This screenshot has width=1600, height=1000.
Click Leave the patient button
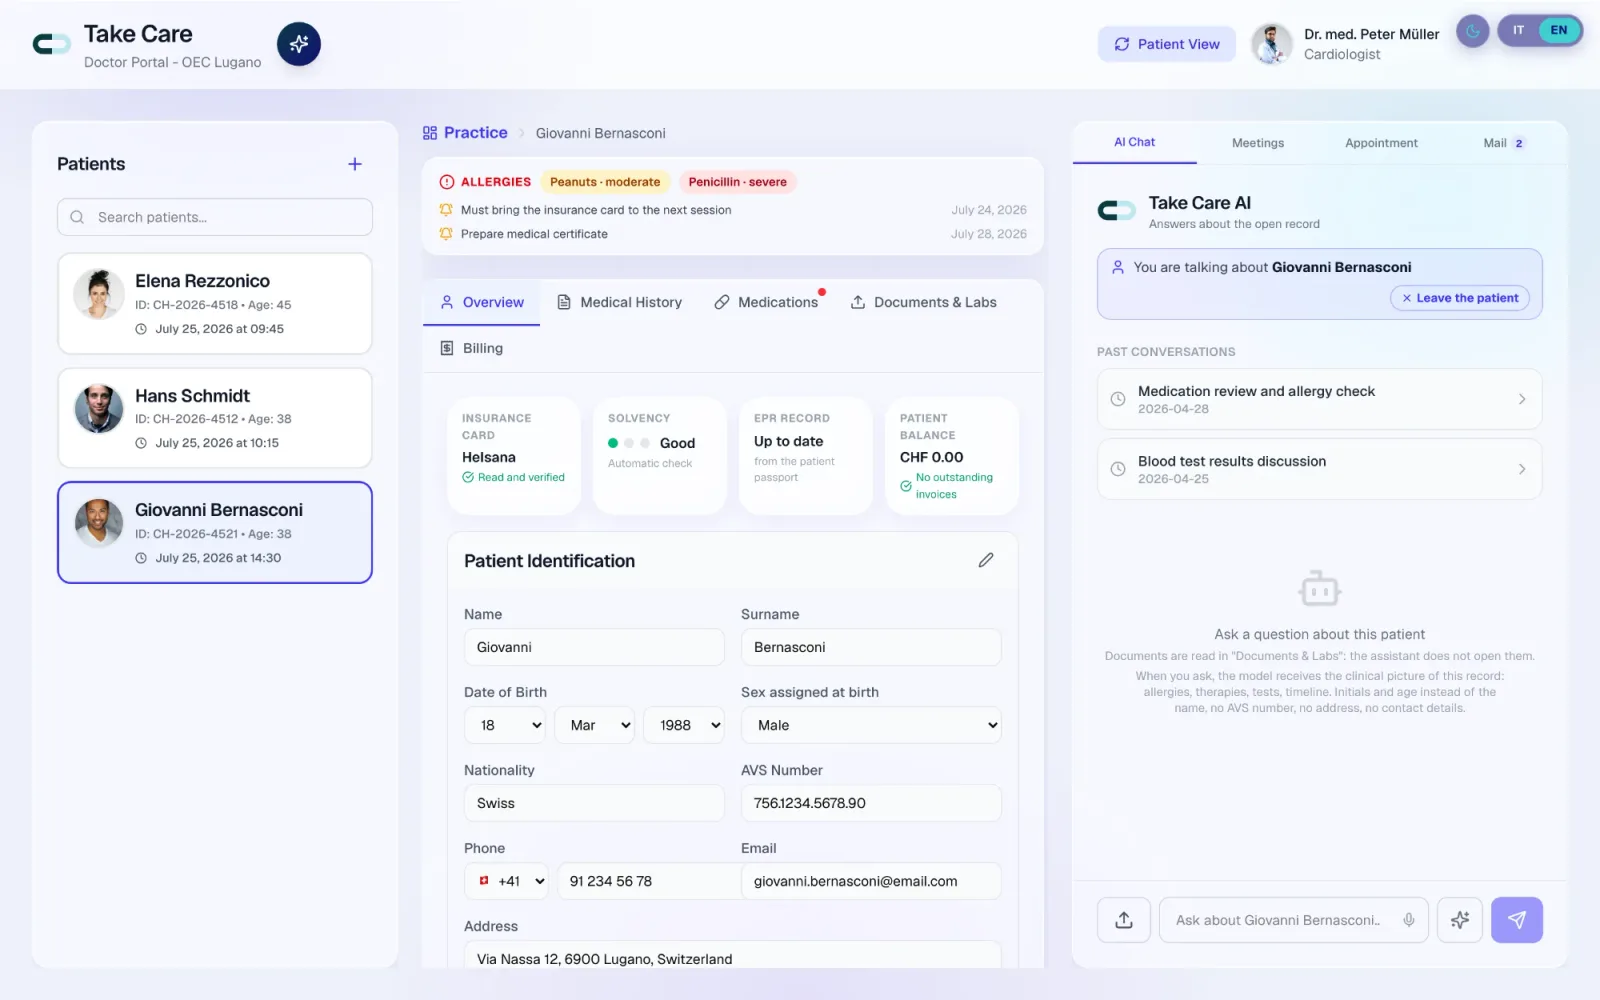(x=1460, y=298)
